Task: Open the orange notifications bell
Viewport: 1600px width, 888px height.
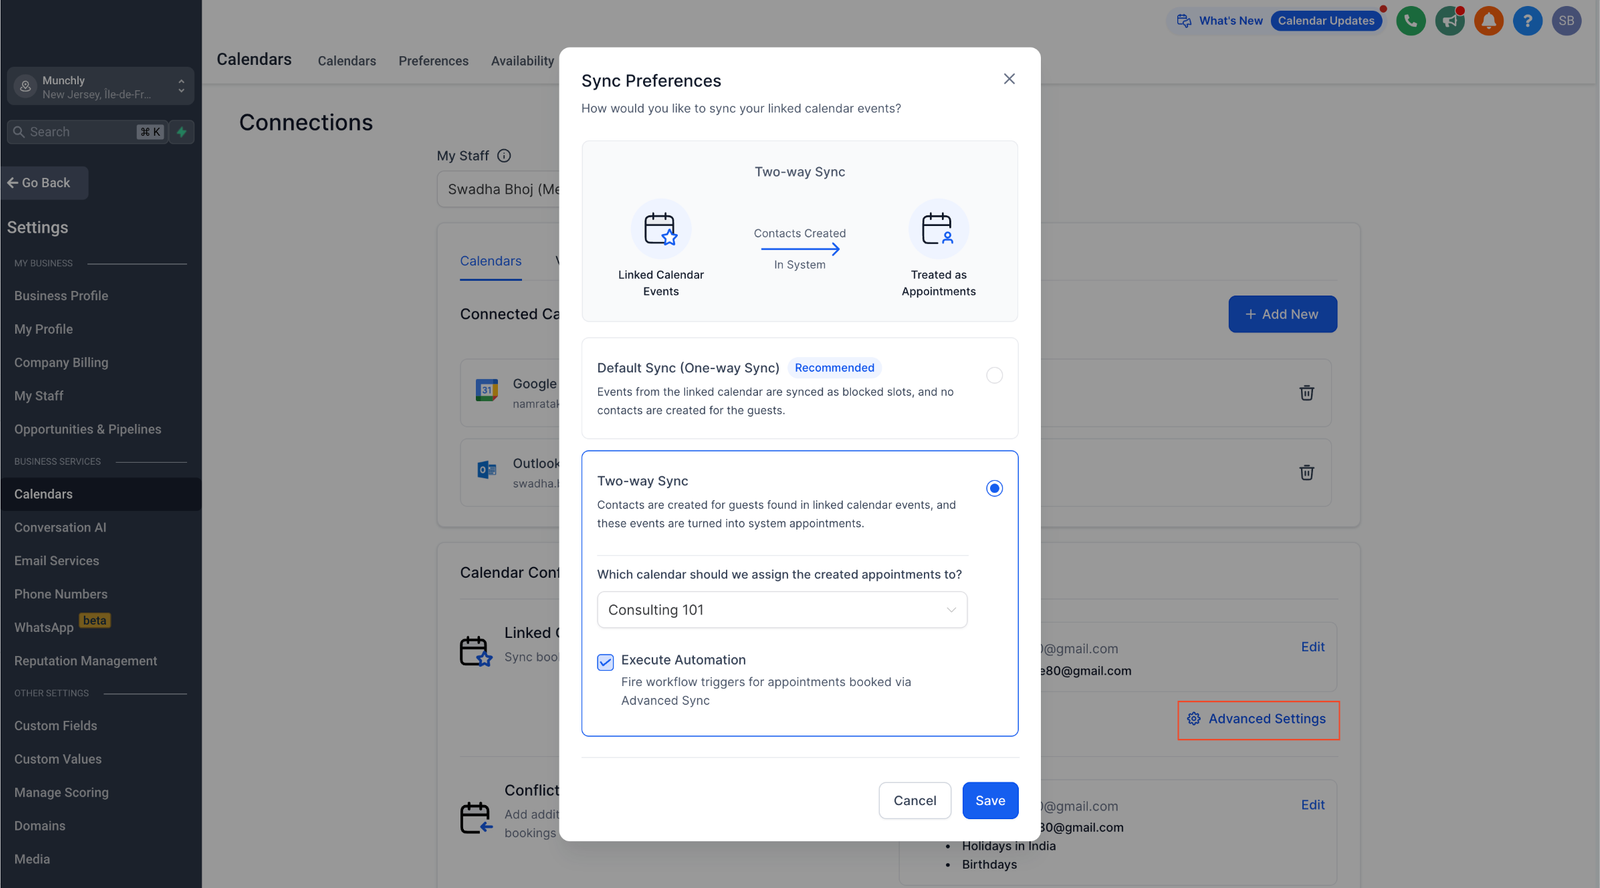Action: (1488, 21)
